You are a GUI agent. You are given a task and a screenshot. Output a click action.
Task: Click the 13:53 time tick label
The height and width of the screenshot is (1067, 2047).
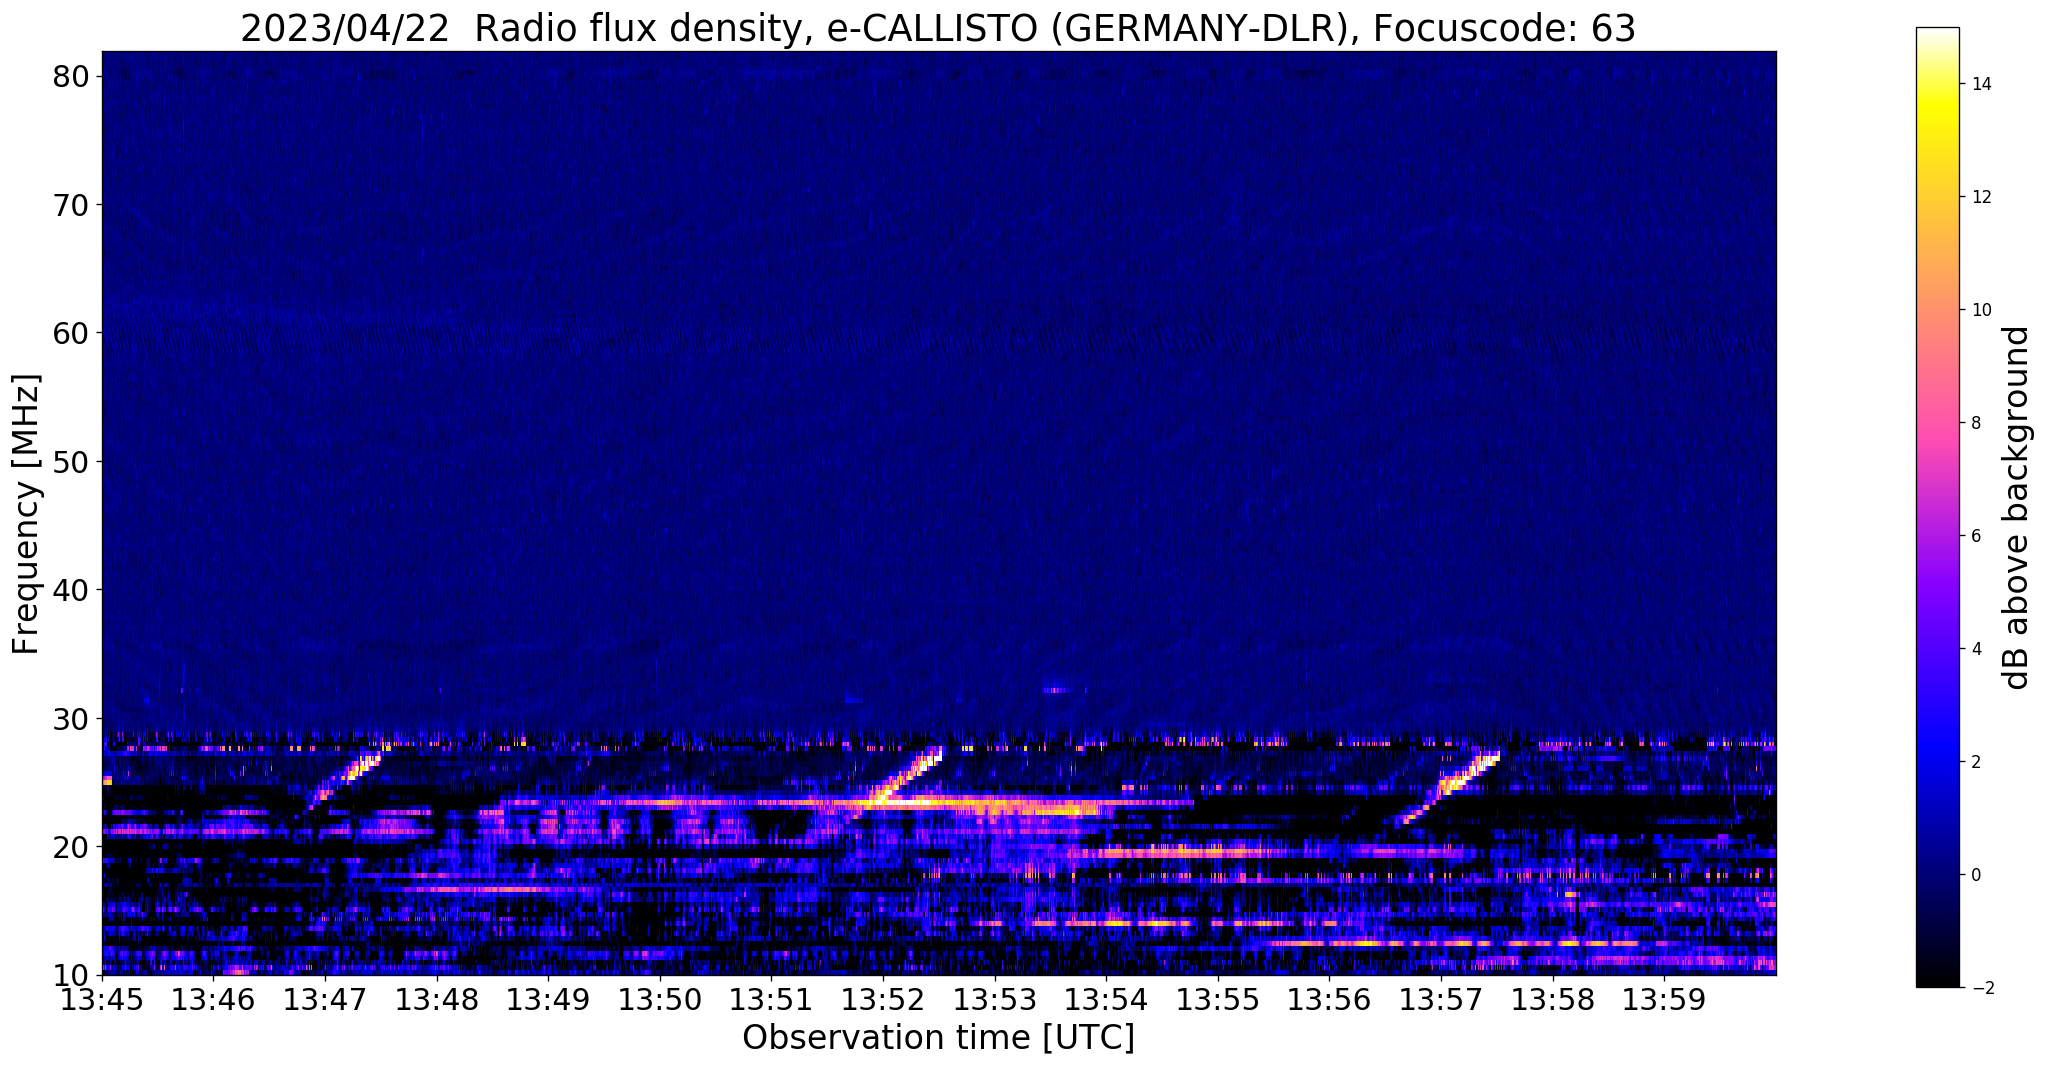tap(995, 999)
